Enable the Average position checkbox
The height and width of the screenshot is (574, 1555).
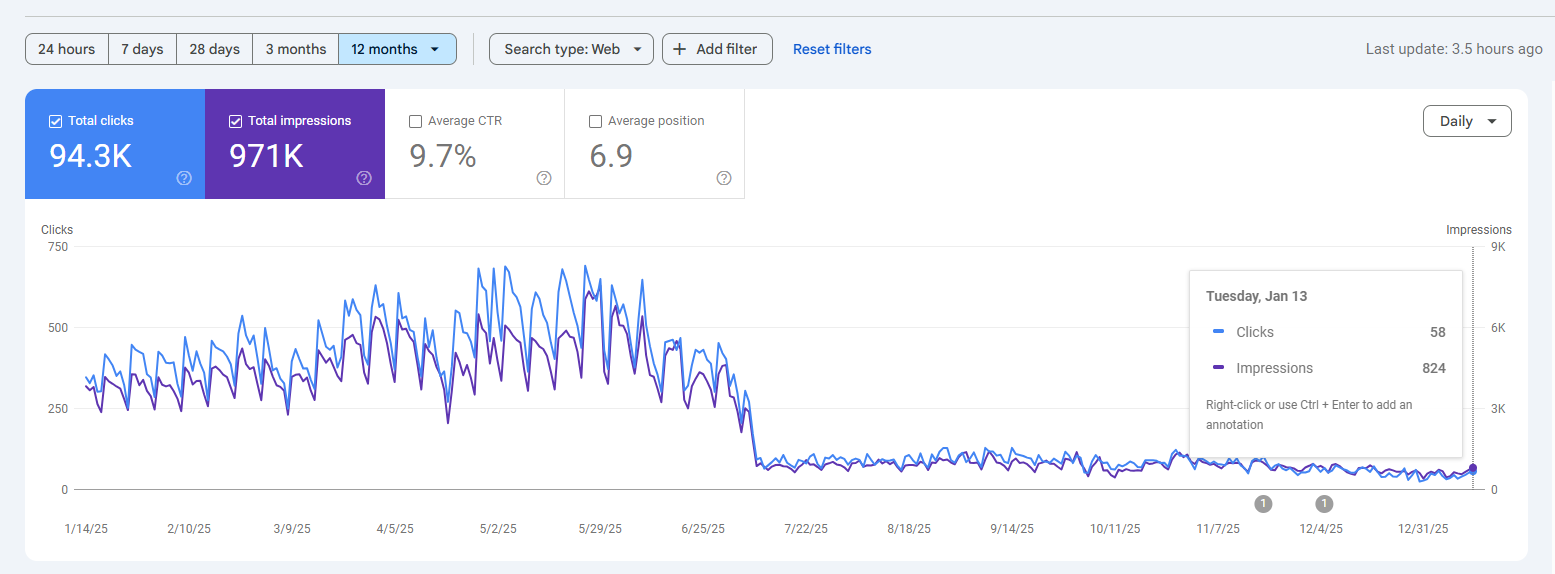click(x=595, y=121)
